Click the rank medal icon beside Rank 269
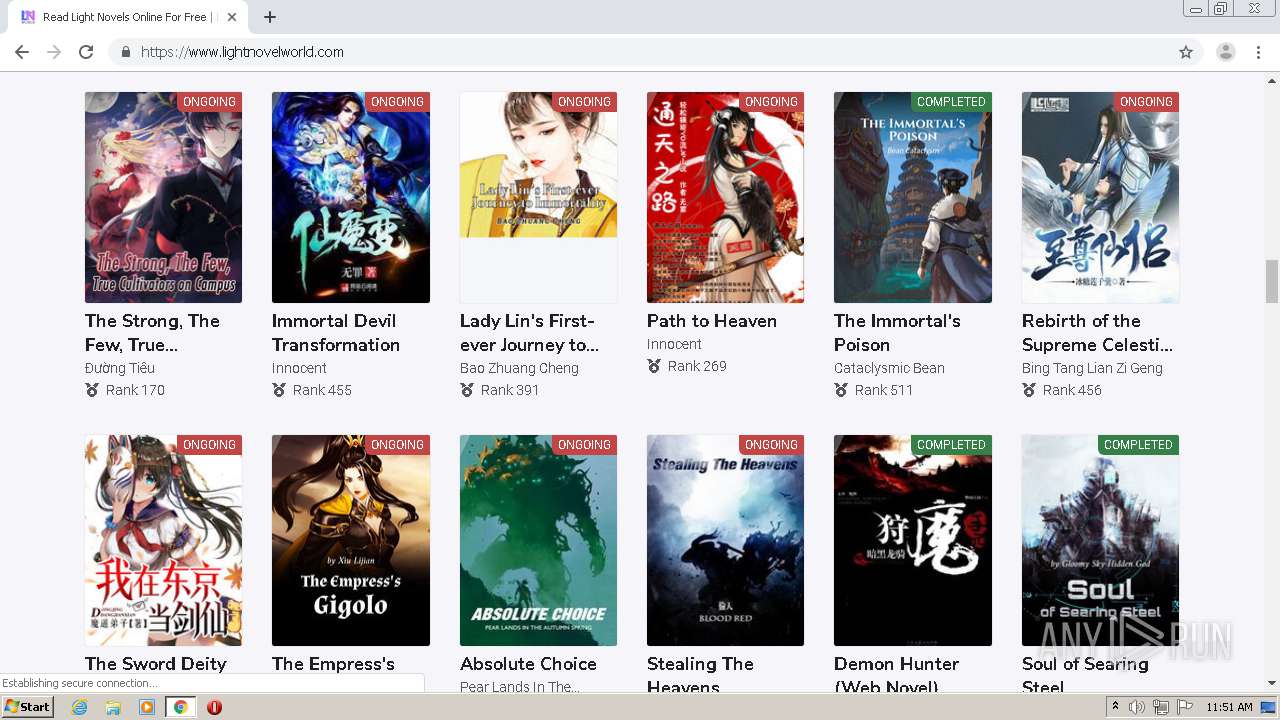This screenshot has width=1280, height=720. (654, 366)
